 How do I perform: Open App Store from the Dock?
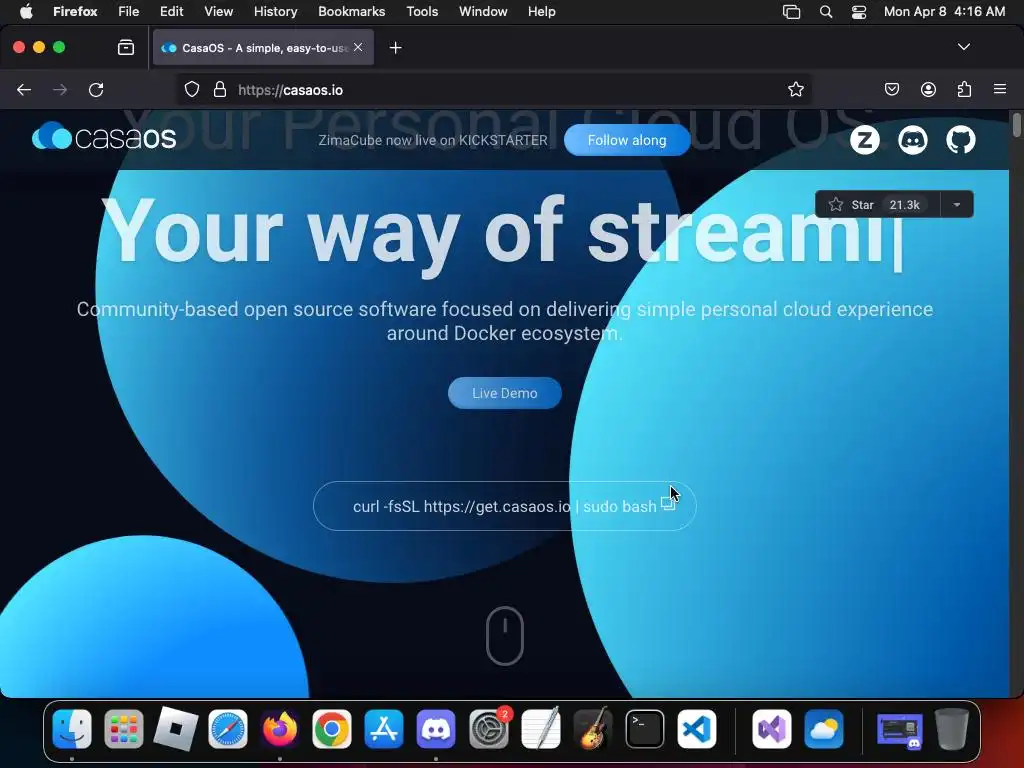tap(384, 728)
